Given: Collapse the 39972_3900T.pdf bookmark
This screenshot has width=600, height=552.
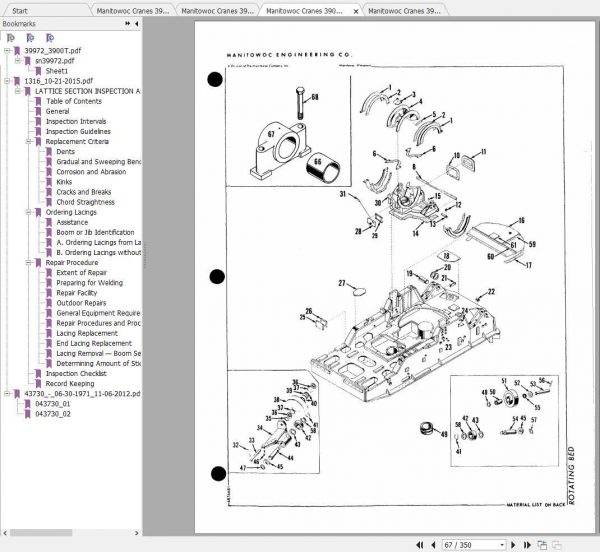Looking at the screenshot, I should [7, 50].
